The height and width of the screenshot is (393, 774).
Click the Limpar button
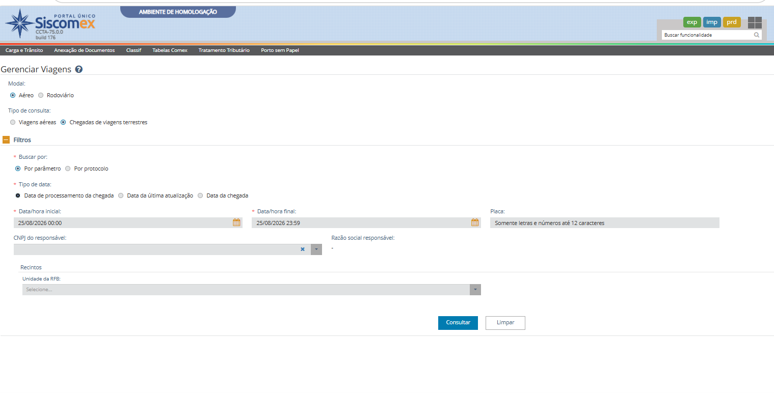(x=505, y=323)
